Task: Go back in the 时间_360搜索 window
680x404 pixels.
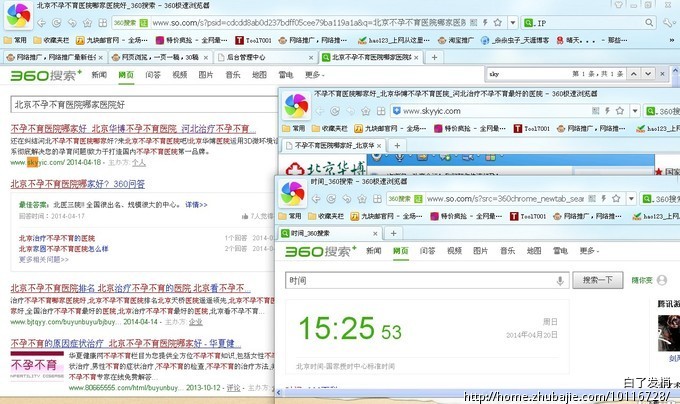Action: pos(316,199)
